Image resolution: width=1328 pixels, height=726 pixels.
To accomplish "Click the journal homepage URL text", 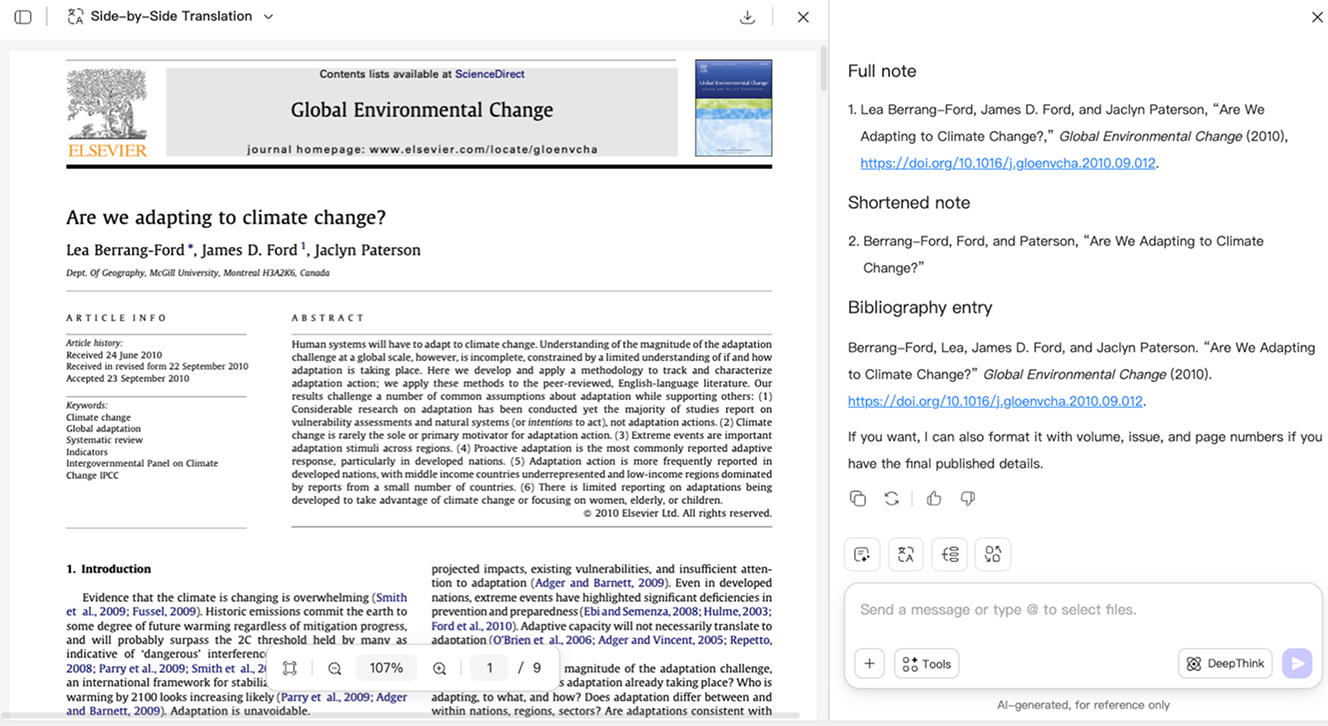I will coord(483,149).
